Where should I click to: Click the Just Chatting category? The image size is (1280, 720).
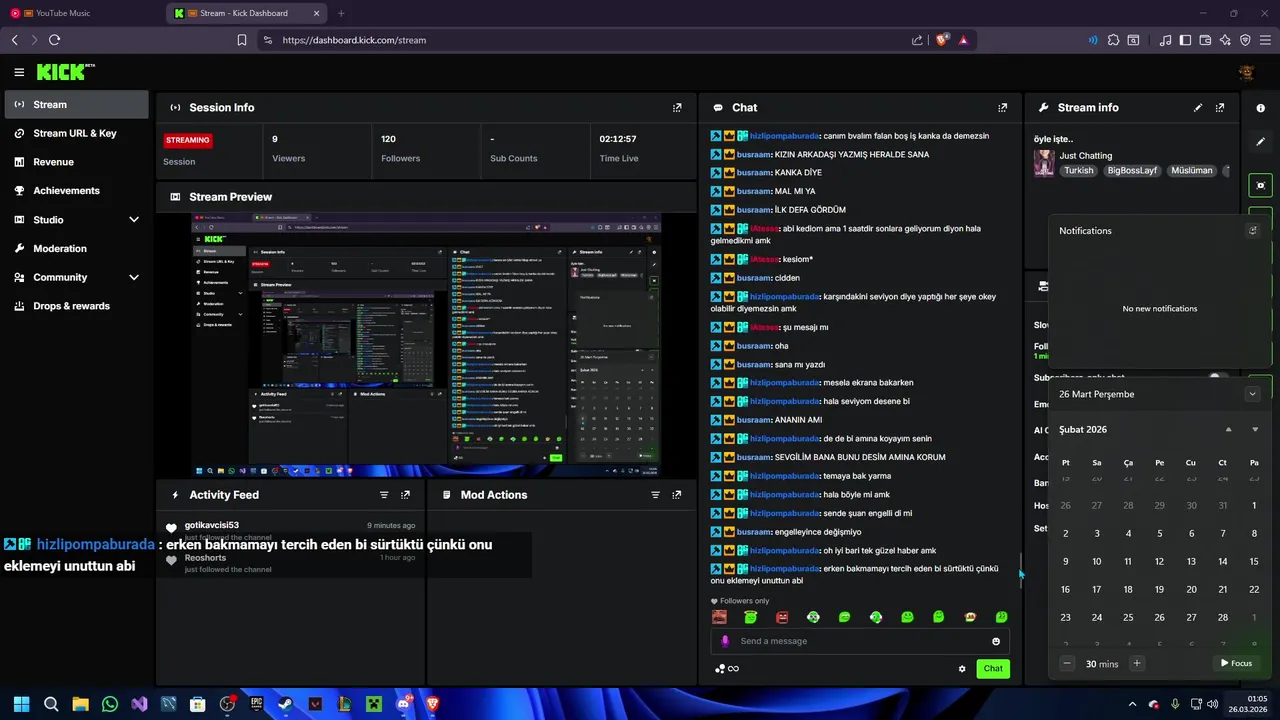click(1086, 156)
